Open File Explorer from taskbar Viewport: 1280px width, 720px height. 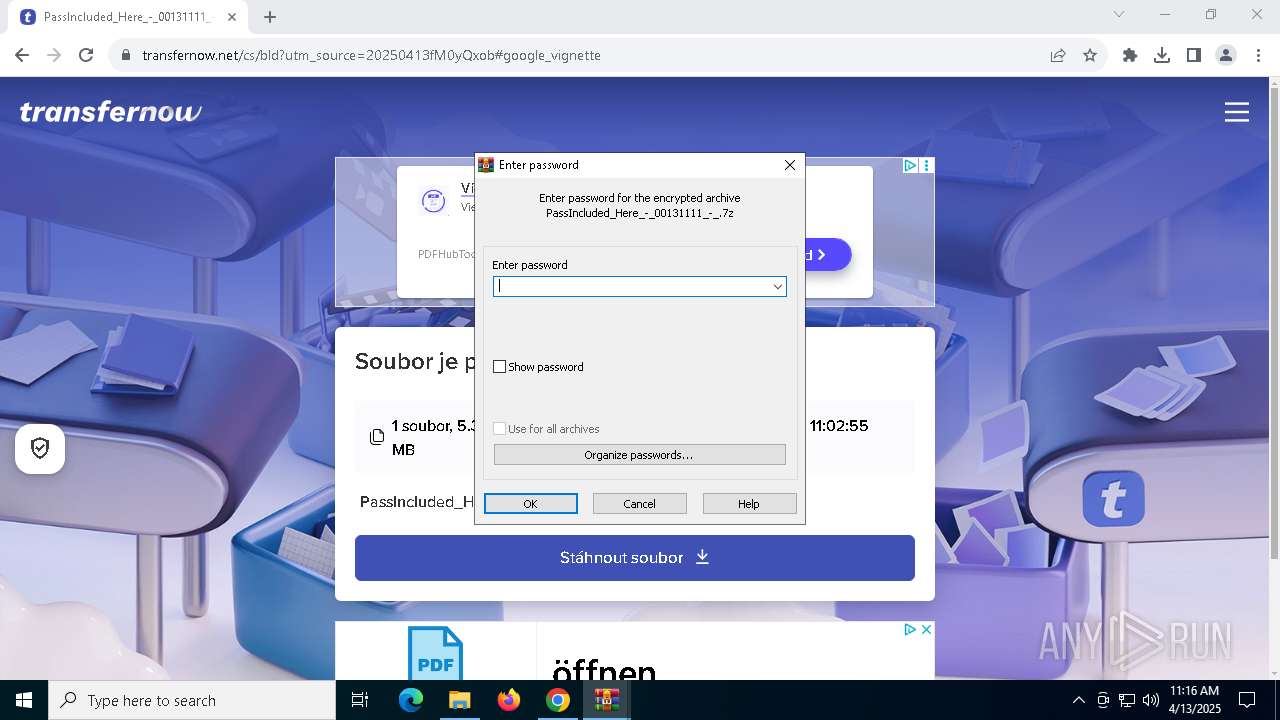(x=459, y=700)
